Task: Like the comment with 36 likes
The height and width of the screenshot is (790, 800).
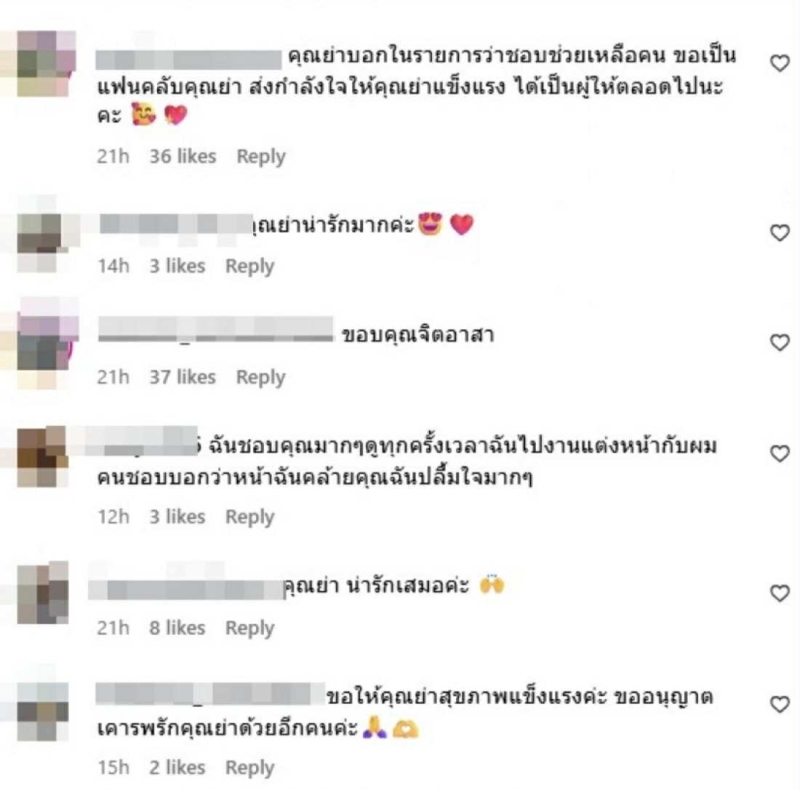Action: point(779,63)
